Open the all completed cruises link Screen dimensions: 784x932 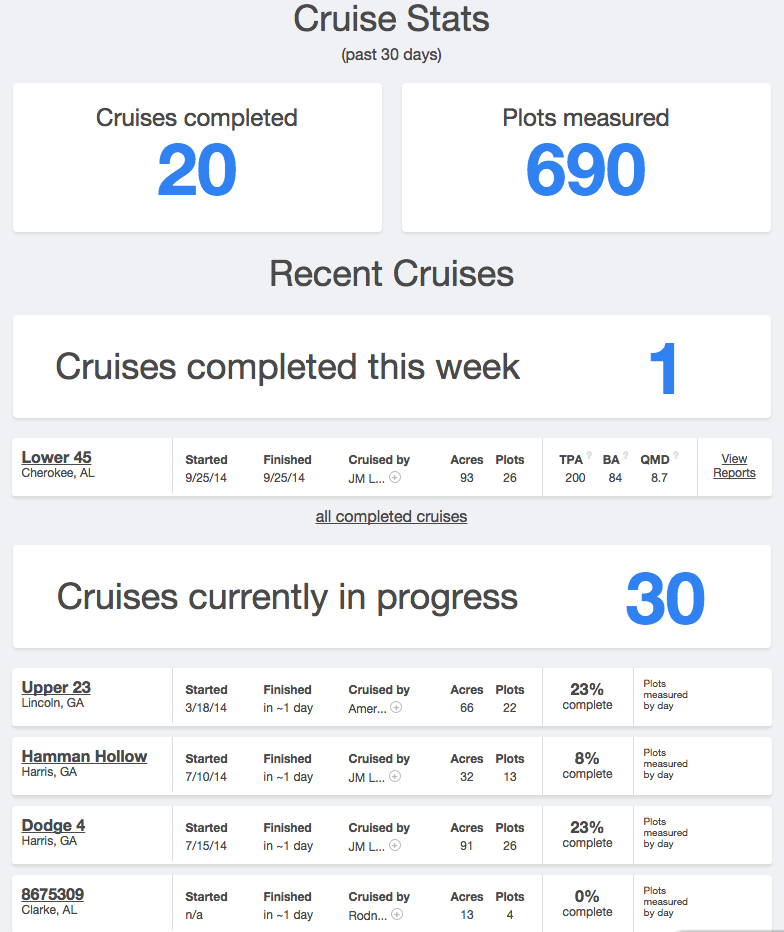point(391,517)
